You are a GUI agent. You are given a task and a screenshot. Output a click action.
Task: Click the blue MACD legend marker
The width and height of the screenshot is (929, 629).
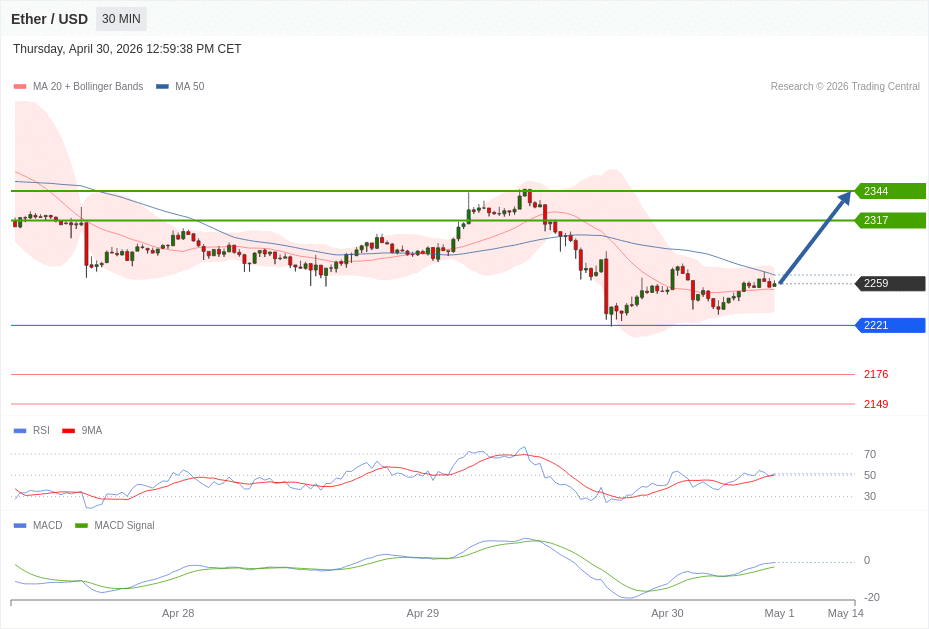[x=20, y=526]
